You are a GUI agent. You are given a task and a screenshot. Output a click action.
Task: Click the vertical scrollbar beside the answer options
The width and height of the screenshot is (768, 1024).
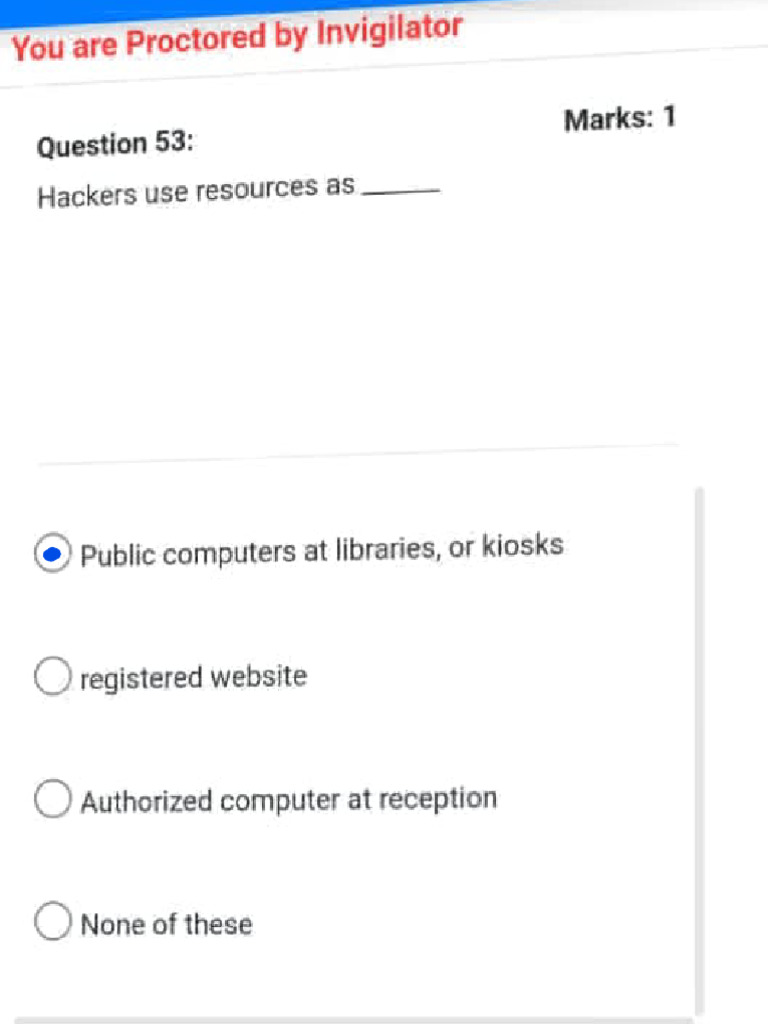coord(699,750)
